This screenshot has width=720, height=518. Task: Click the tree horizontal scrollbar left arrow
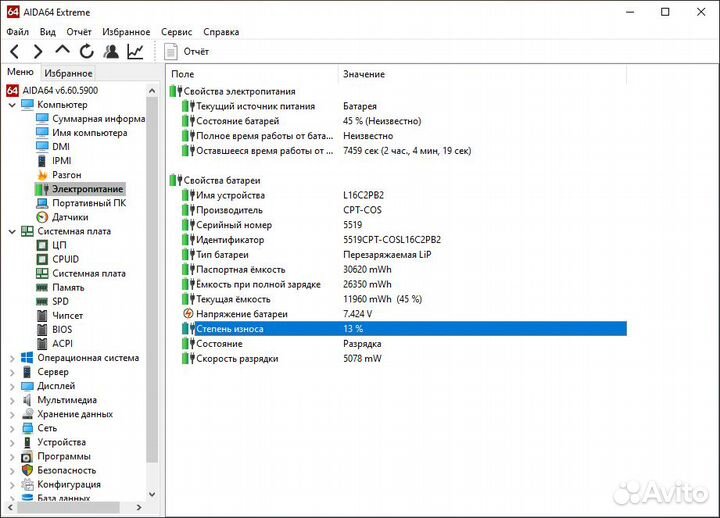coord(10,507)
